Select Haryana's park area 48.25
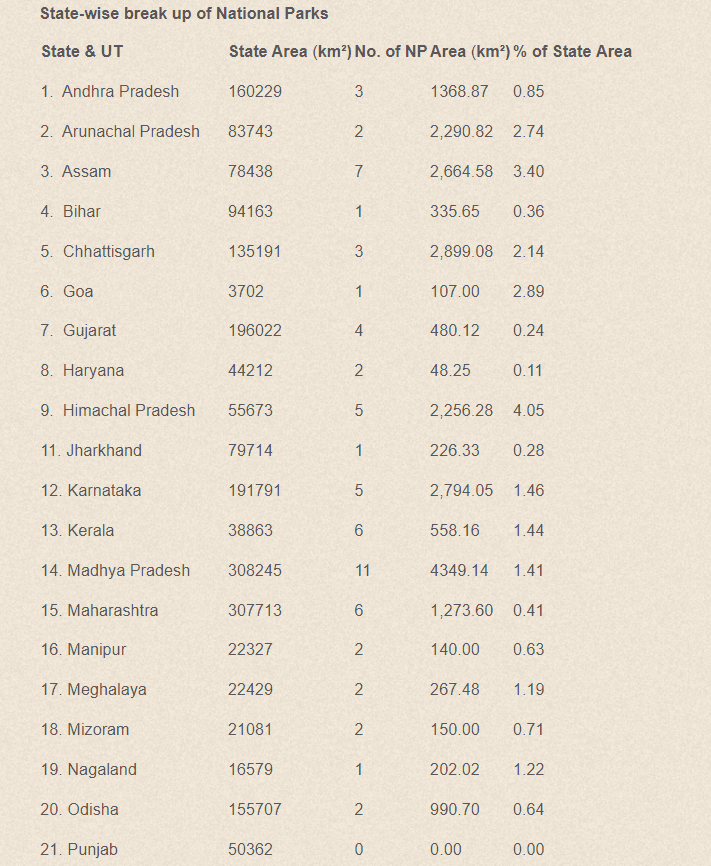The width and height of the screenshot is (711, 866). coord(450,370)
